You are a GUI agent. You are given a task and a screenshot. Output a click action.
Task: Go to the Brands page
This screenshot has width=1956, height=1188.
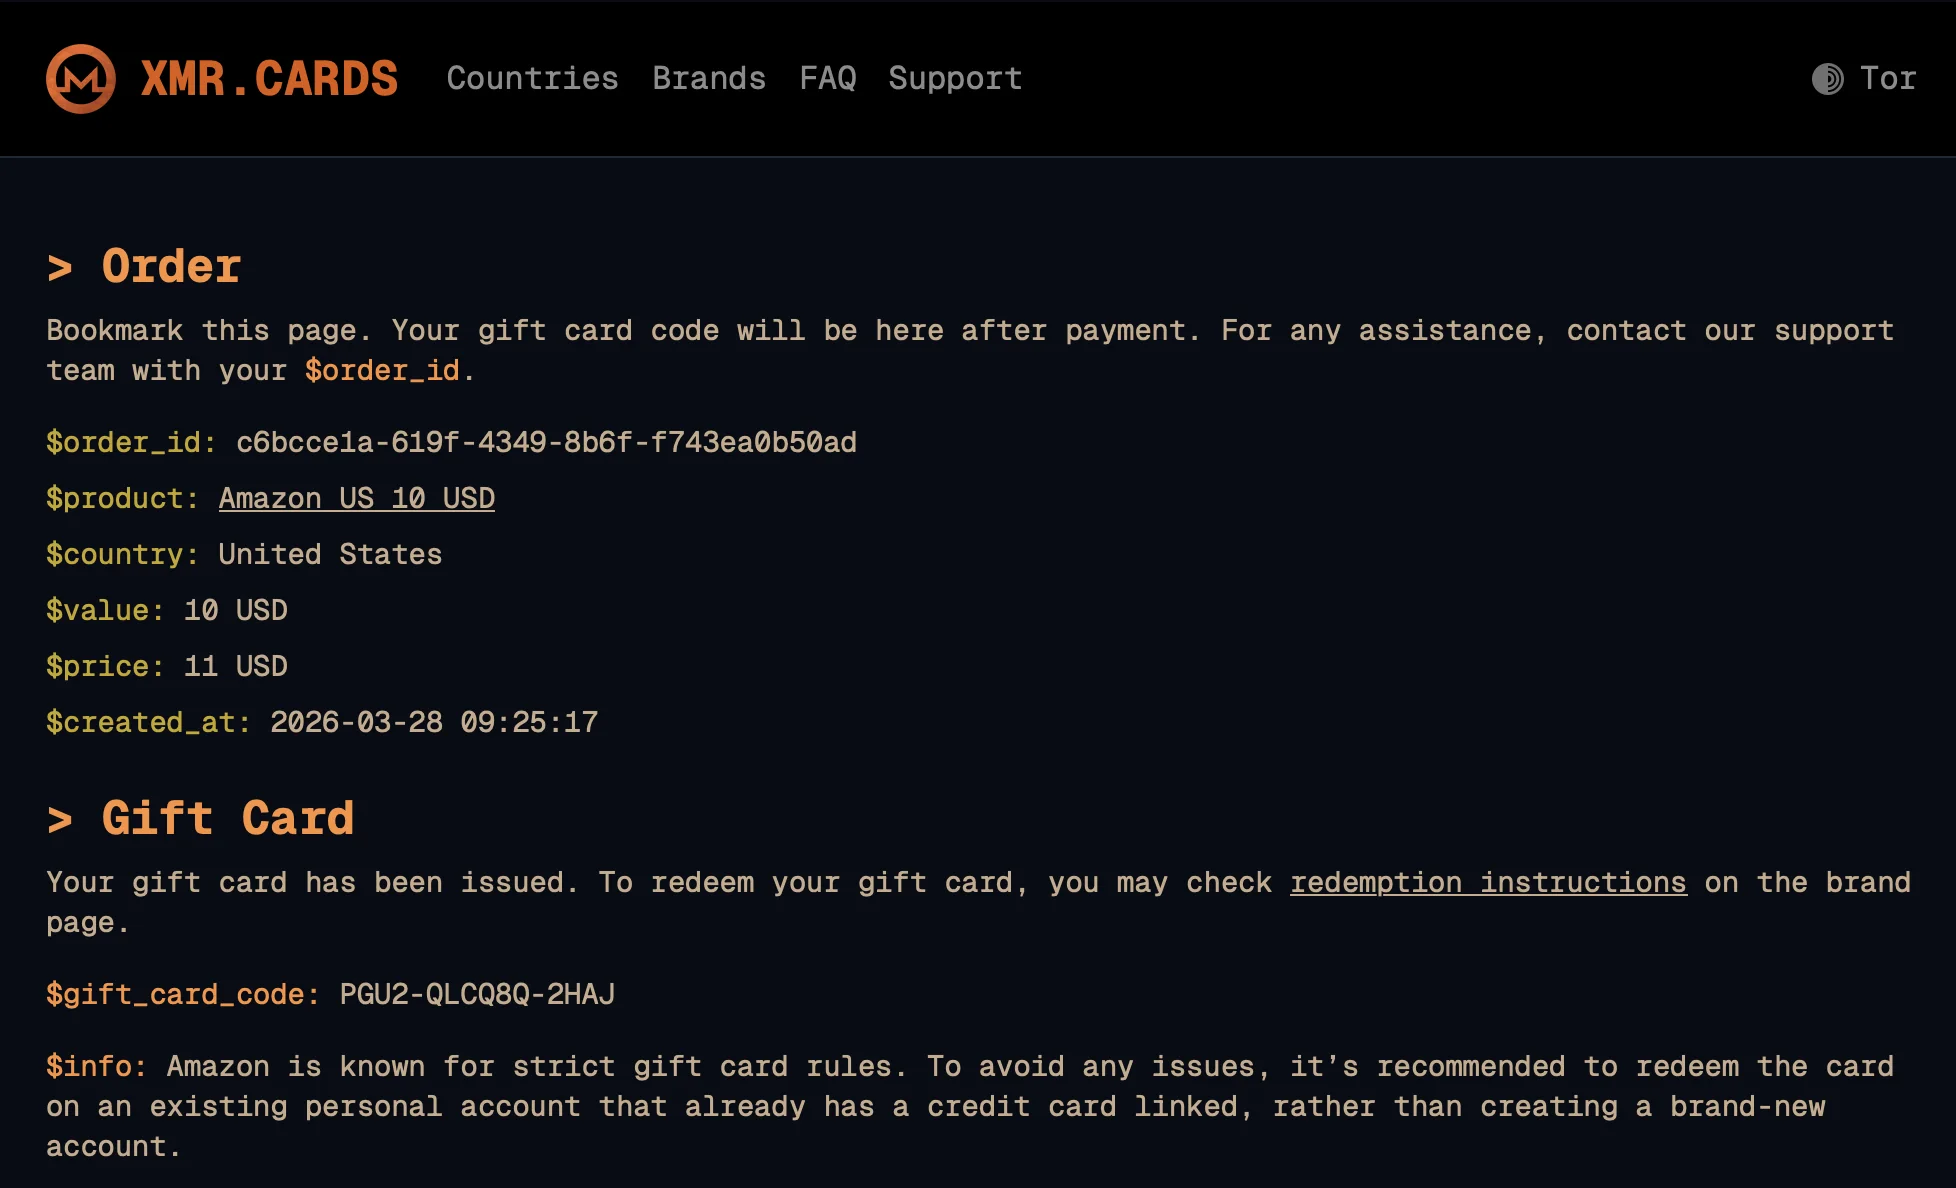pos(709,78)
